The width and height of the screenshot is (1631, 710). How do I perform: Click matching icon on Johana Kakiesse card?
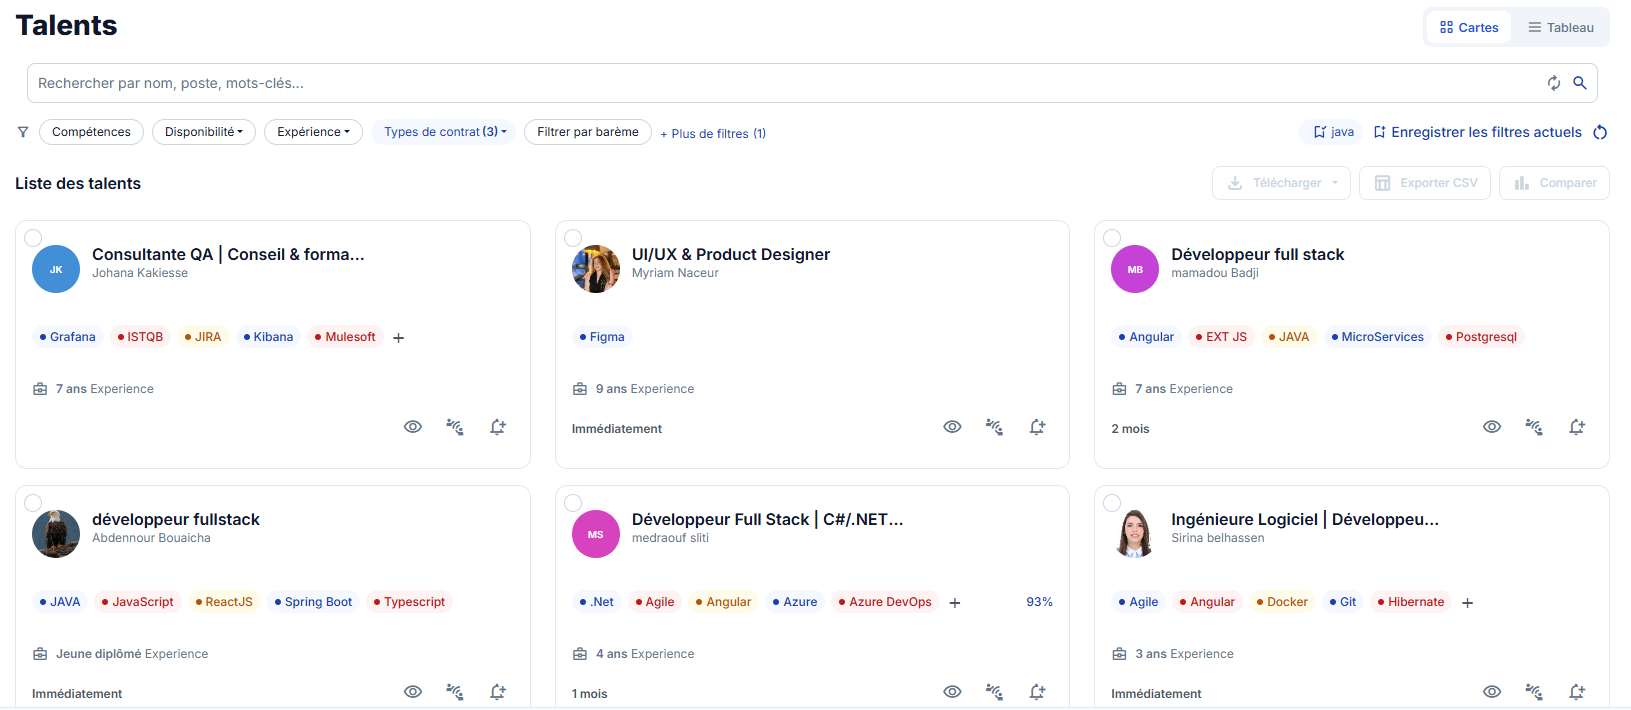pos(455,427)
